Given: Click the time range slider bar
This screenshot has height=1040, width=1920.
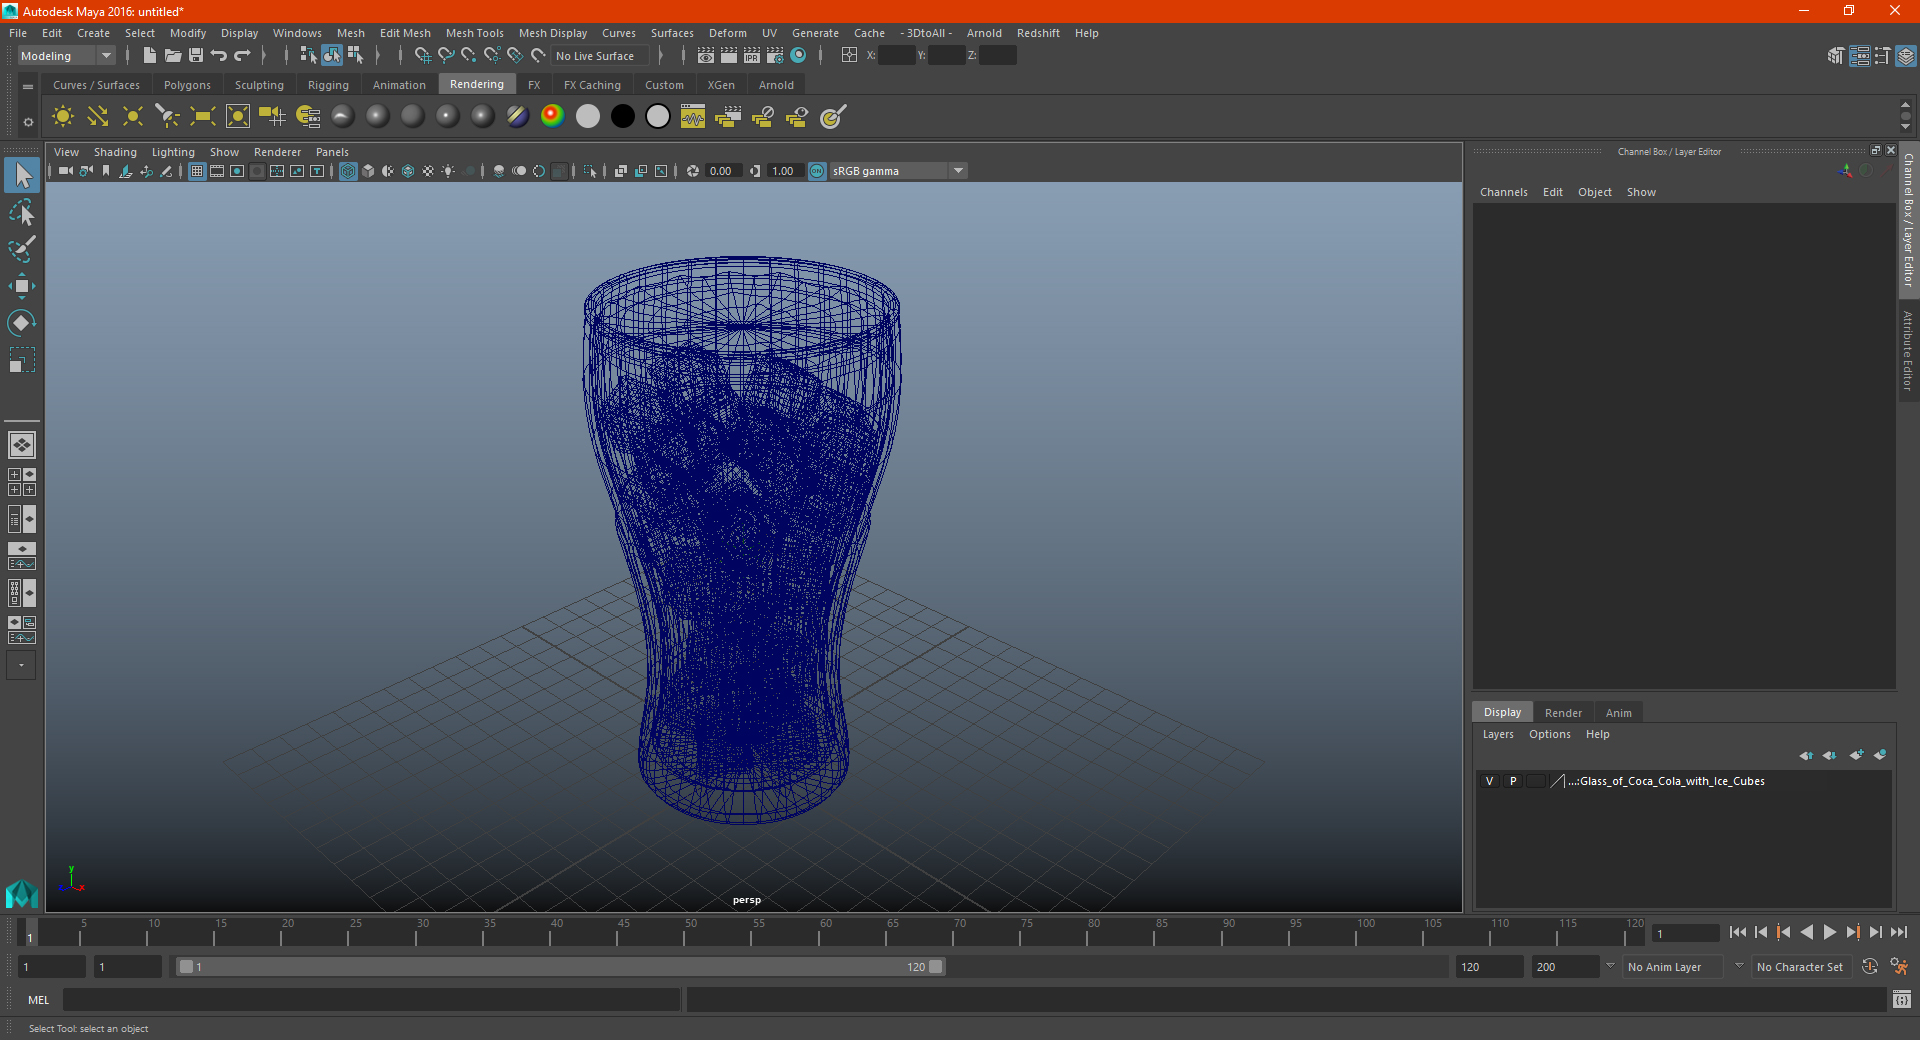Looking at the screenshot, I should pos(560,967).
